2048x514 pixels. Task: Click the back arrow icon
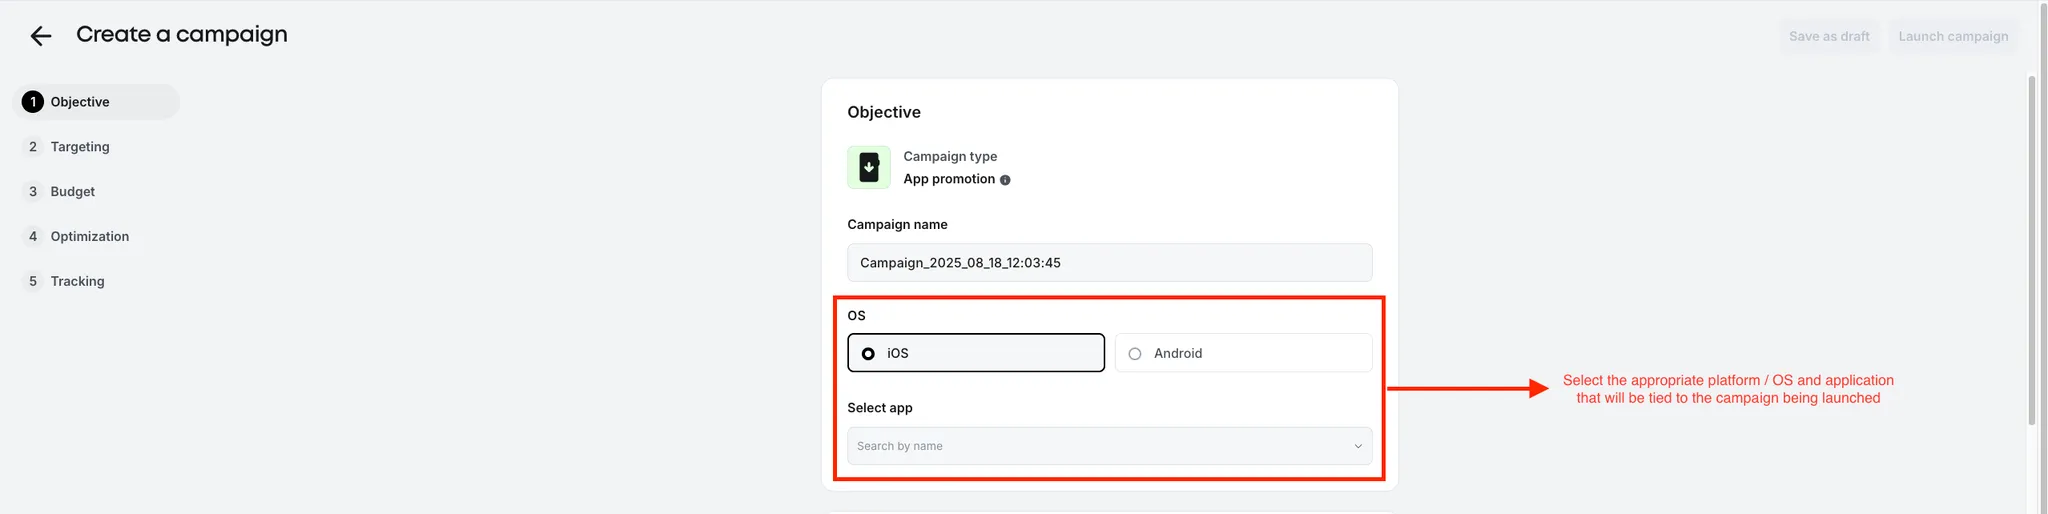40,37
